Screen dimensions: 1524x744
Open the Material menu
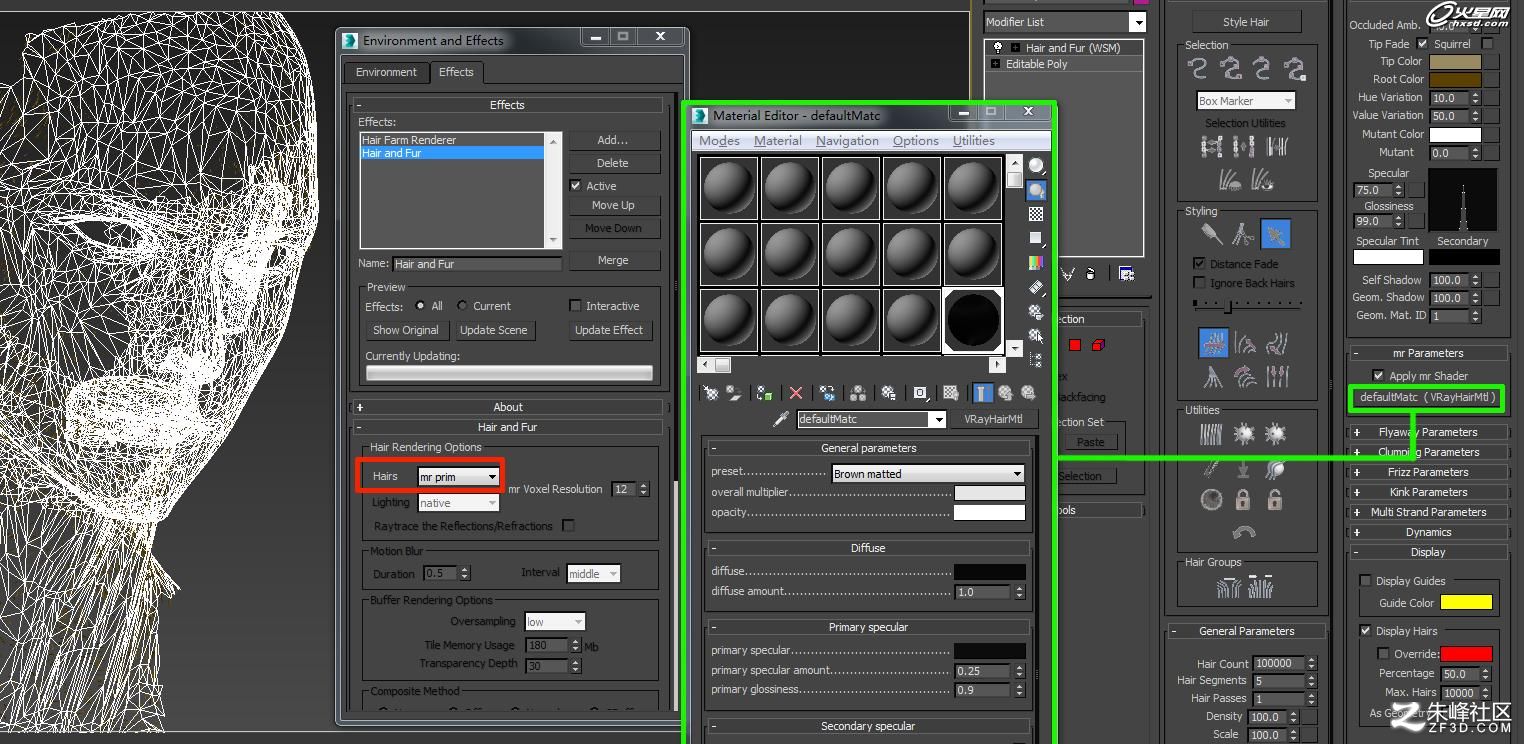tap(778, 141)
